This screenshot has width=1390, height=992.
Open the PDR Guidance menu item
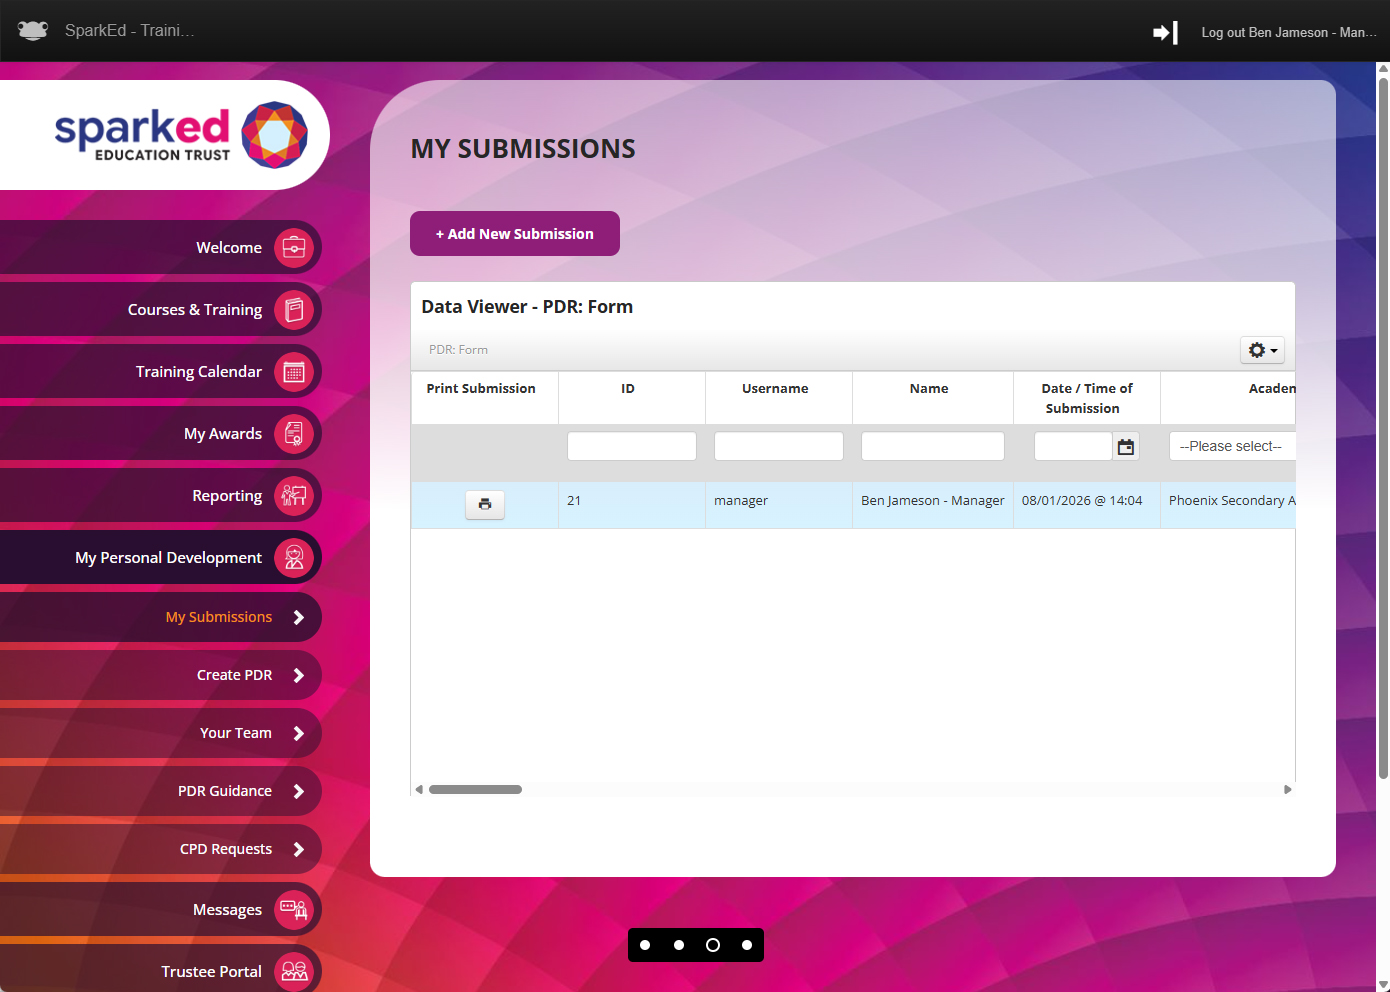pyautogui.click(x=225, y=791)
